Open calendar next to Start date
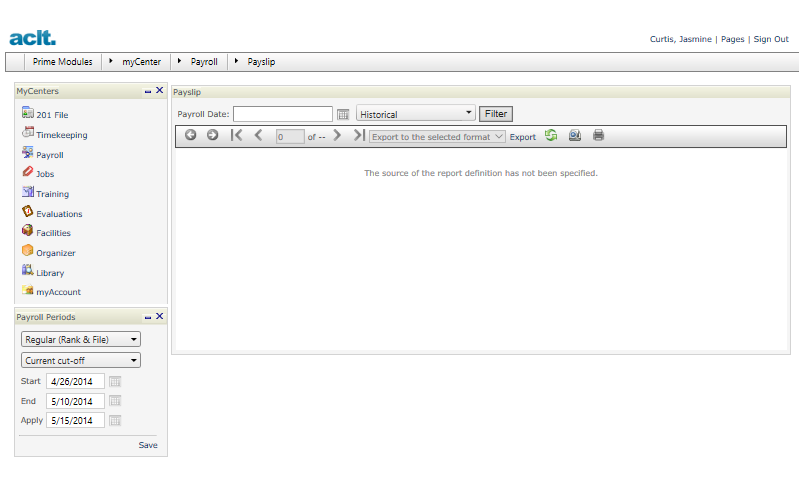Screen dimensions: 800x500 [x=115, y=382]
